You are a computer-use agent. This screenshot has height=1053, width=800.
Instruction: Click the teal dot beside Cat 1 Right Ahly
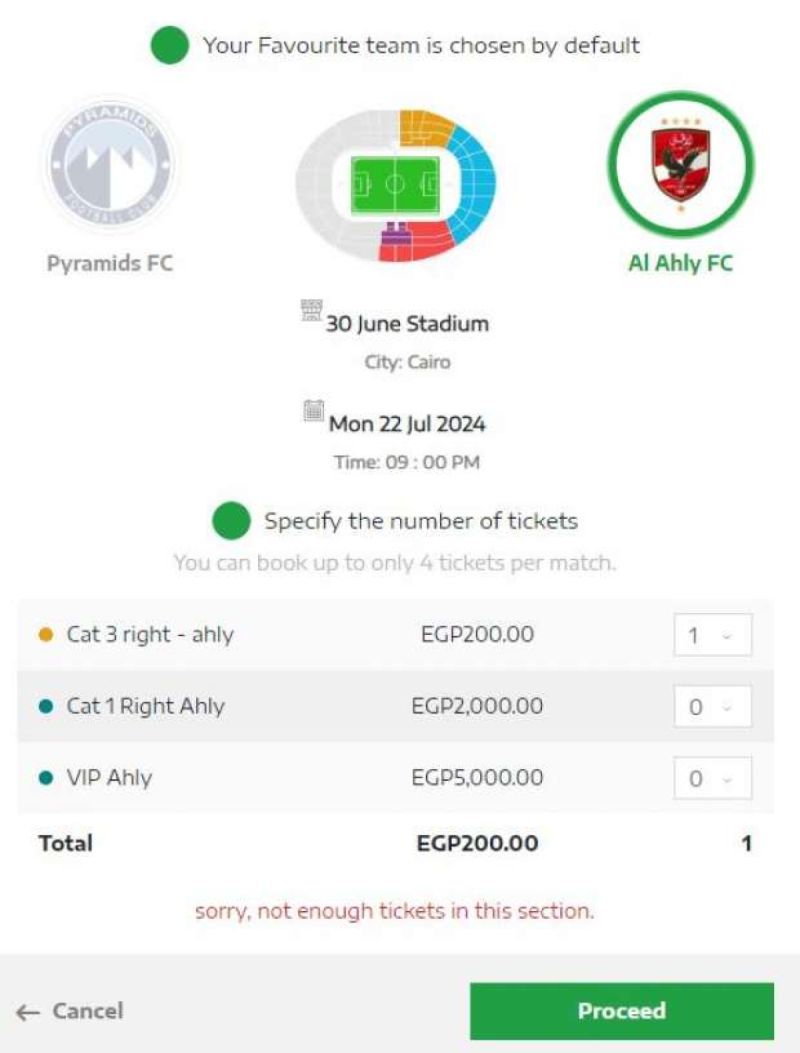[x=45, y=707]
